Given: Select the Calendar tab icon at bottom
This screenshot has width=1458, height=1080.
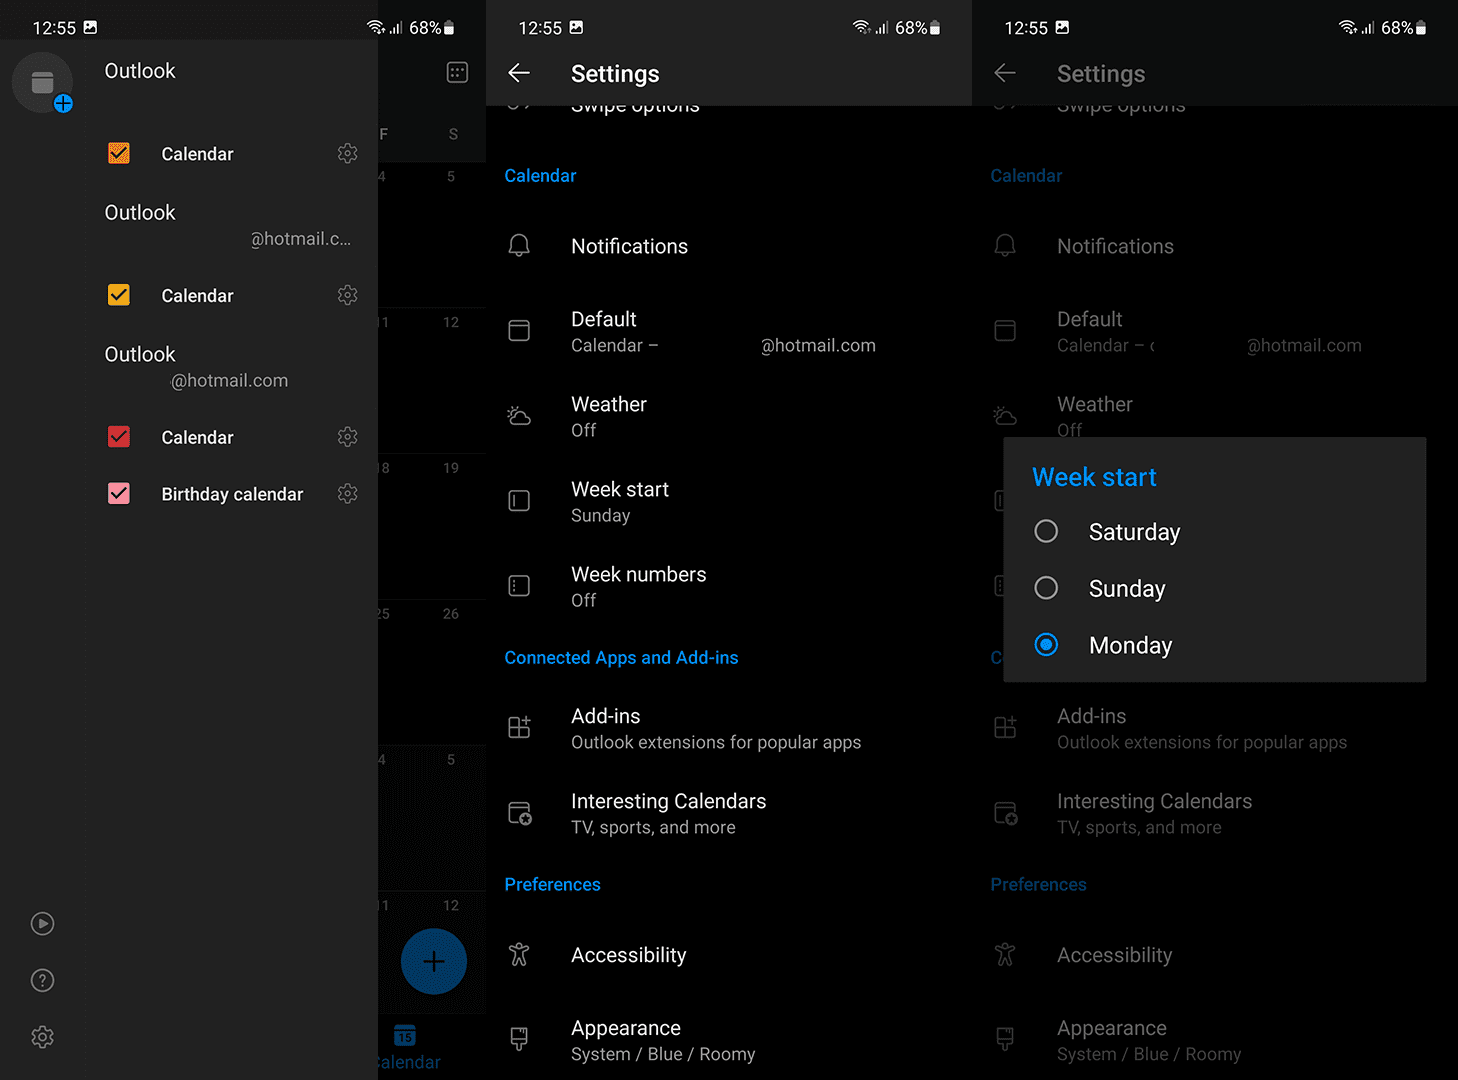Looking at the screenshot, I should 405,1035.
